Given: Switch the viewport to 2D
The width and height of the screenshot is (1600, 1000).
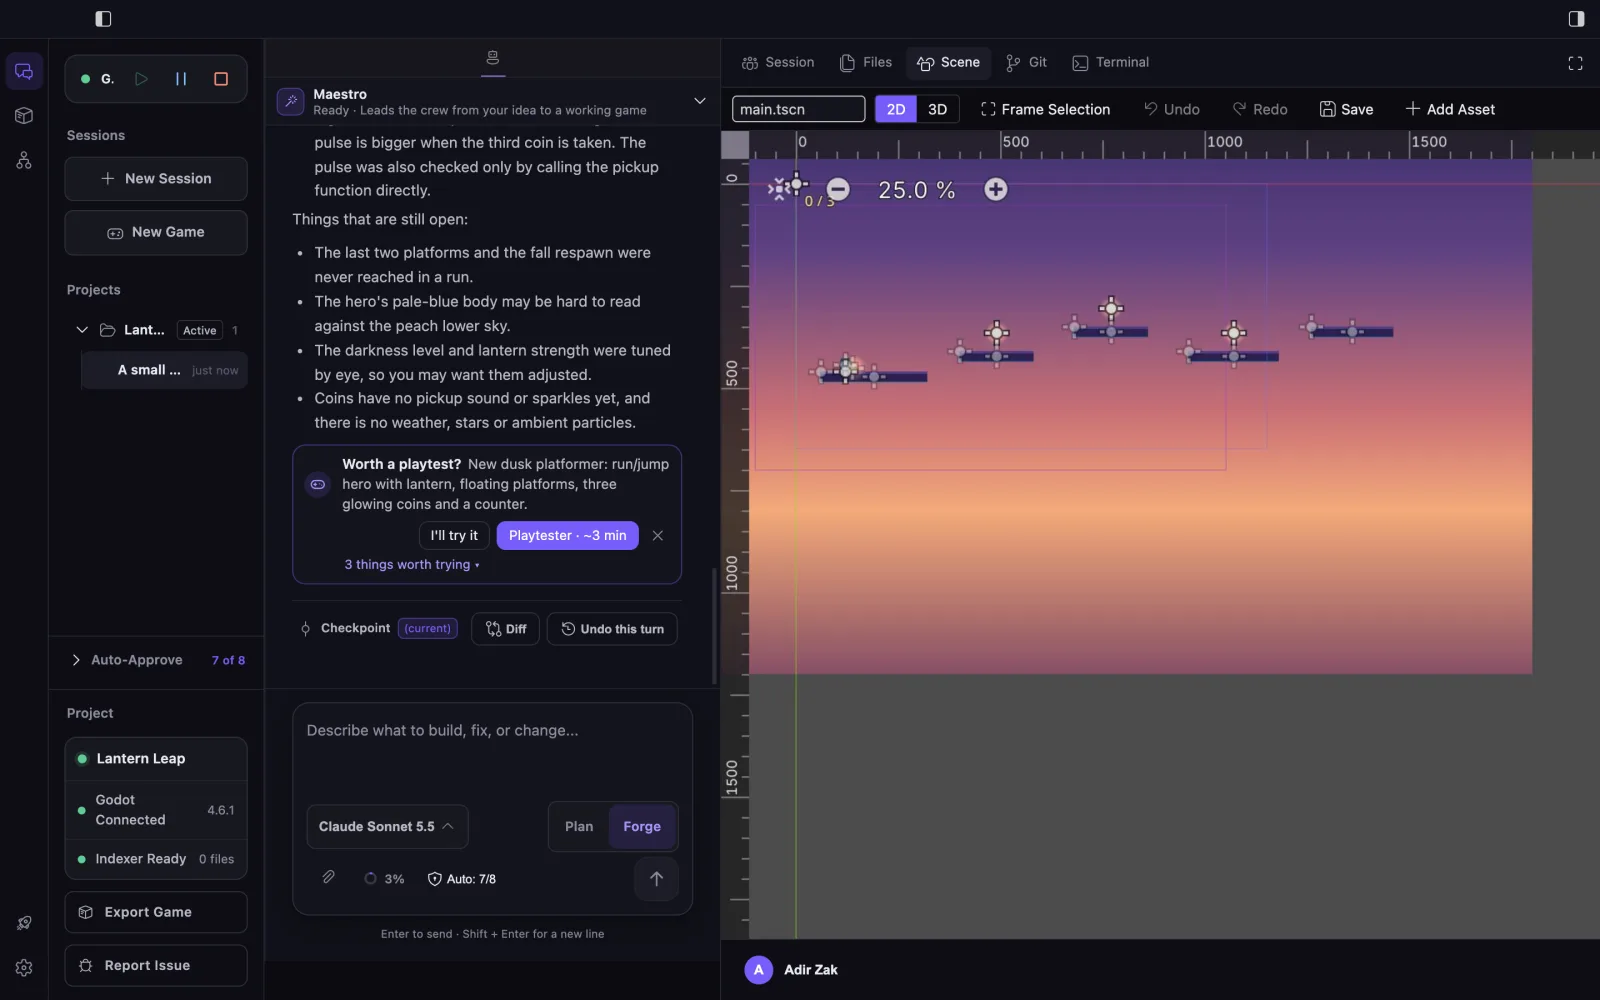Looking at the screenshot, I should click(x=896, y=109).
